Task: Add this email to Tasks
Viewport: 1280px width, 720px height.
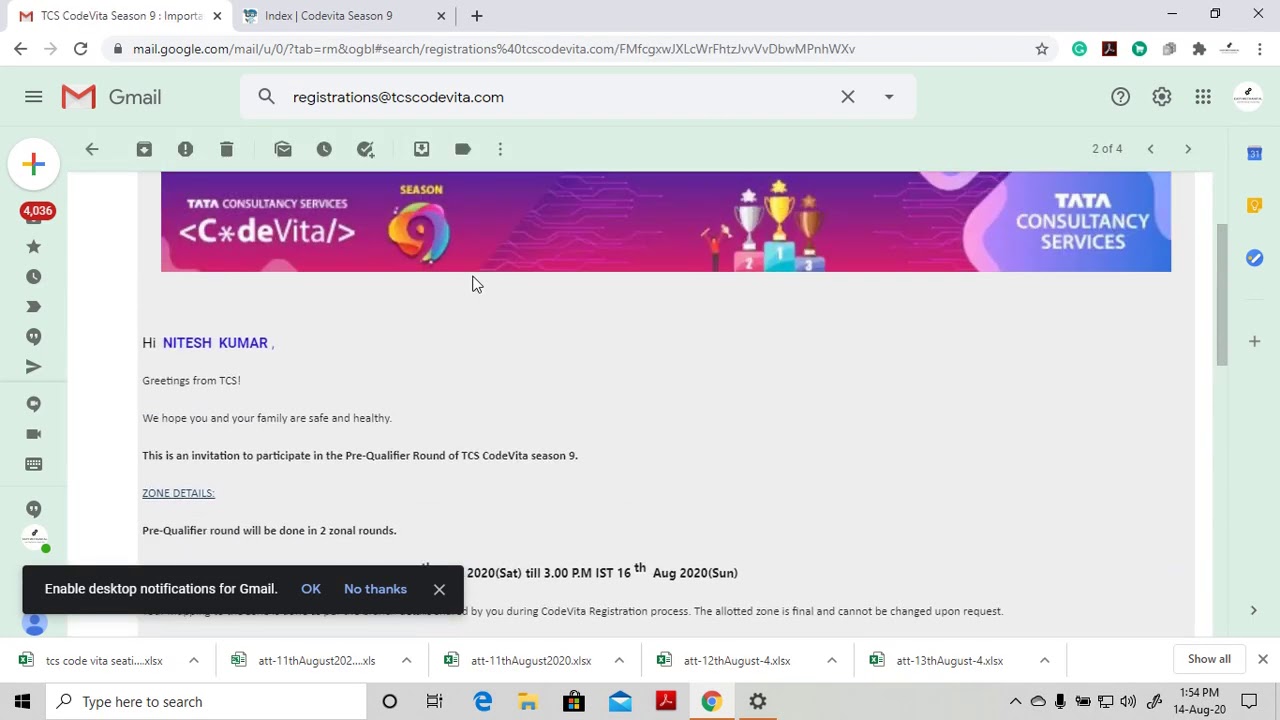Action: pos(365,149)
